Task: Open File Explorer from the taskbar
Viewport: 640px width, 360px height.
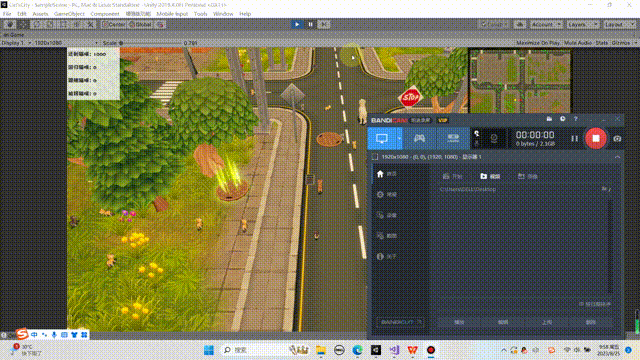Action: (x=321, y=350)
